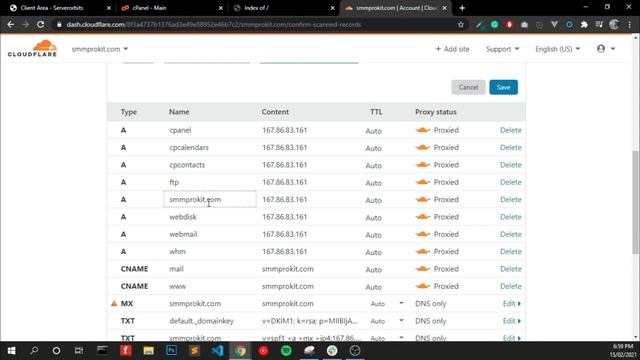The width and height of the screenshot is (640, 360).
Task: Click the Proxy status column header
Action: [x=436, y=112]
